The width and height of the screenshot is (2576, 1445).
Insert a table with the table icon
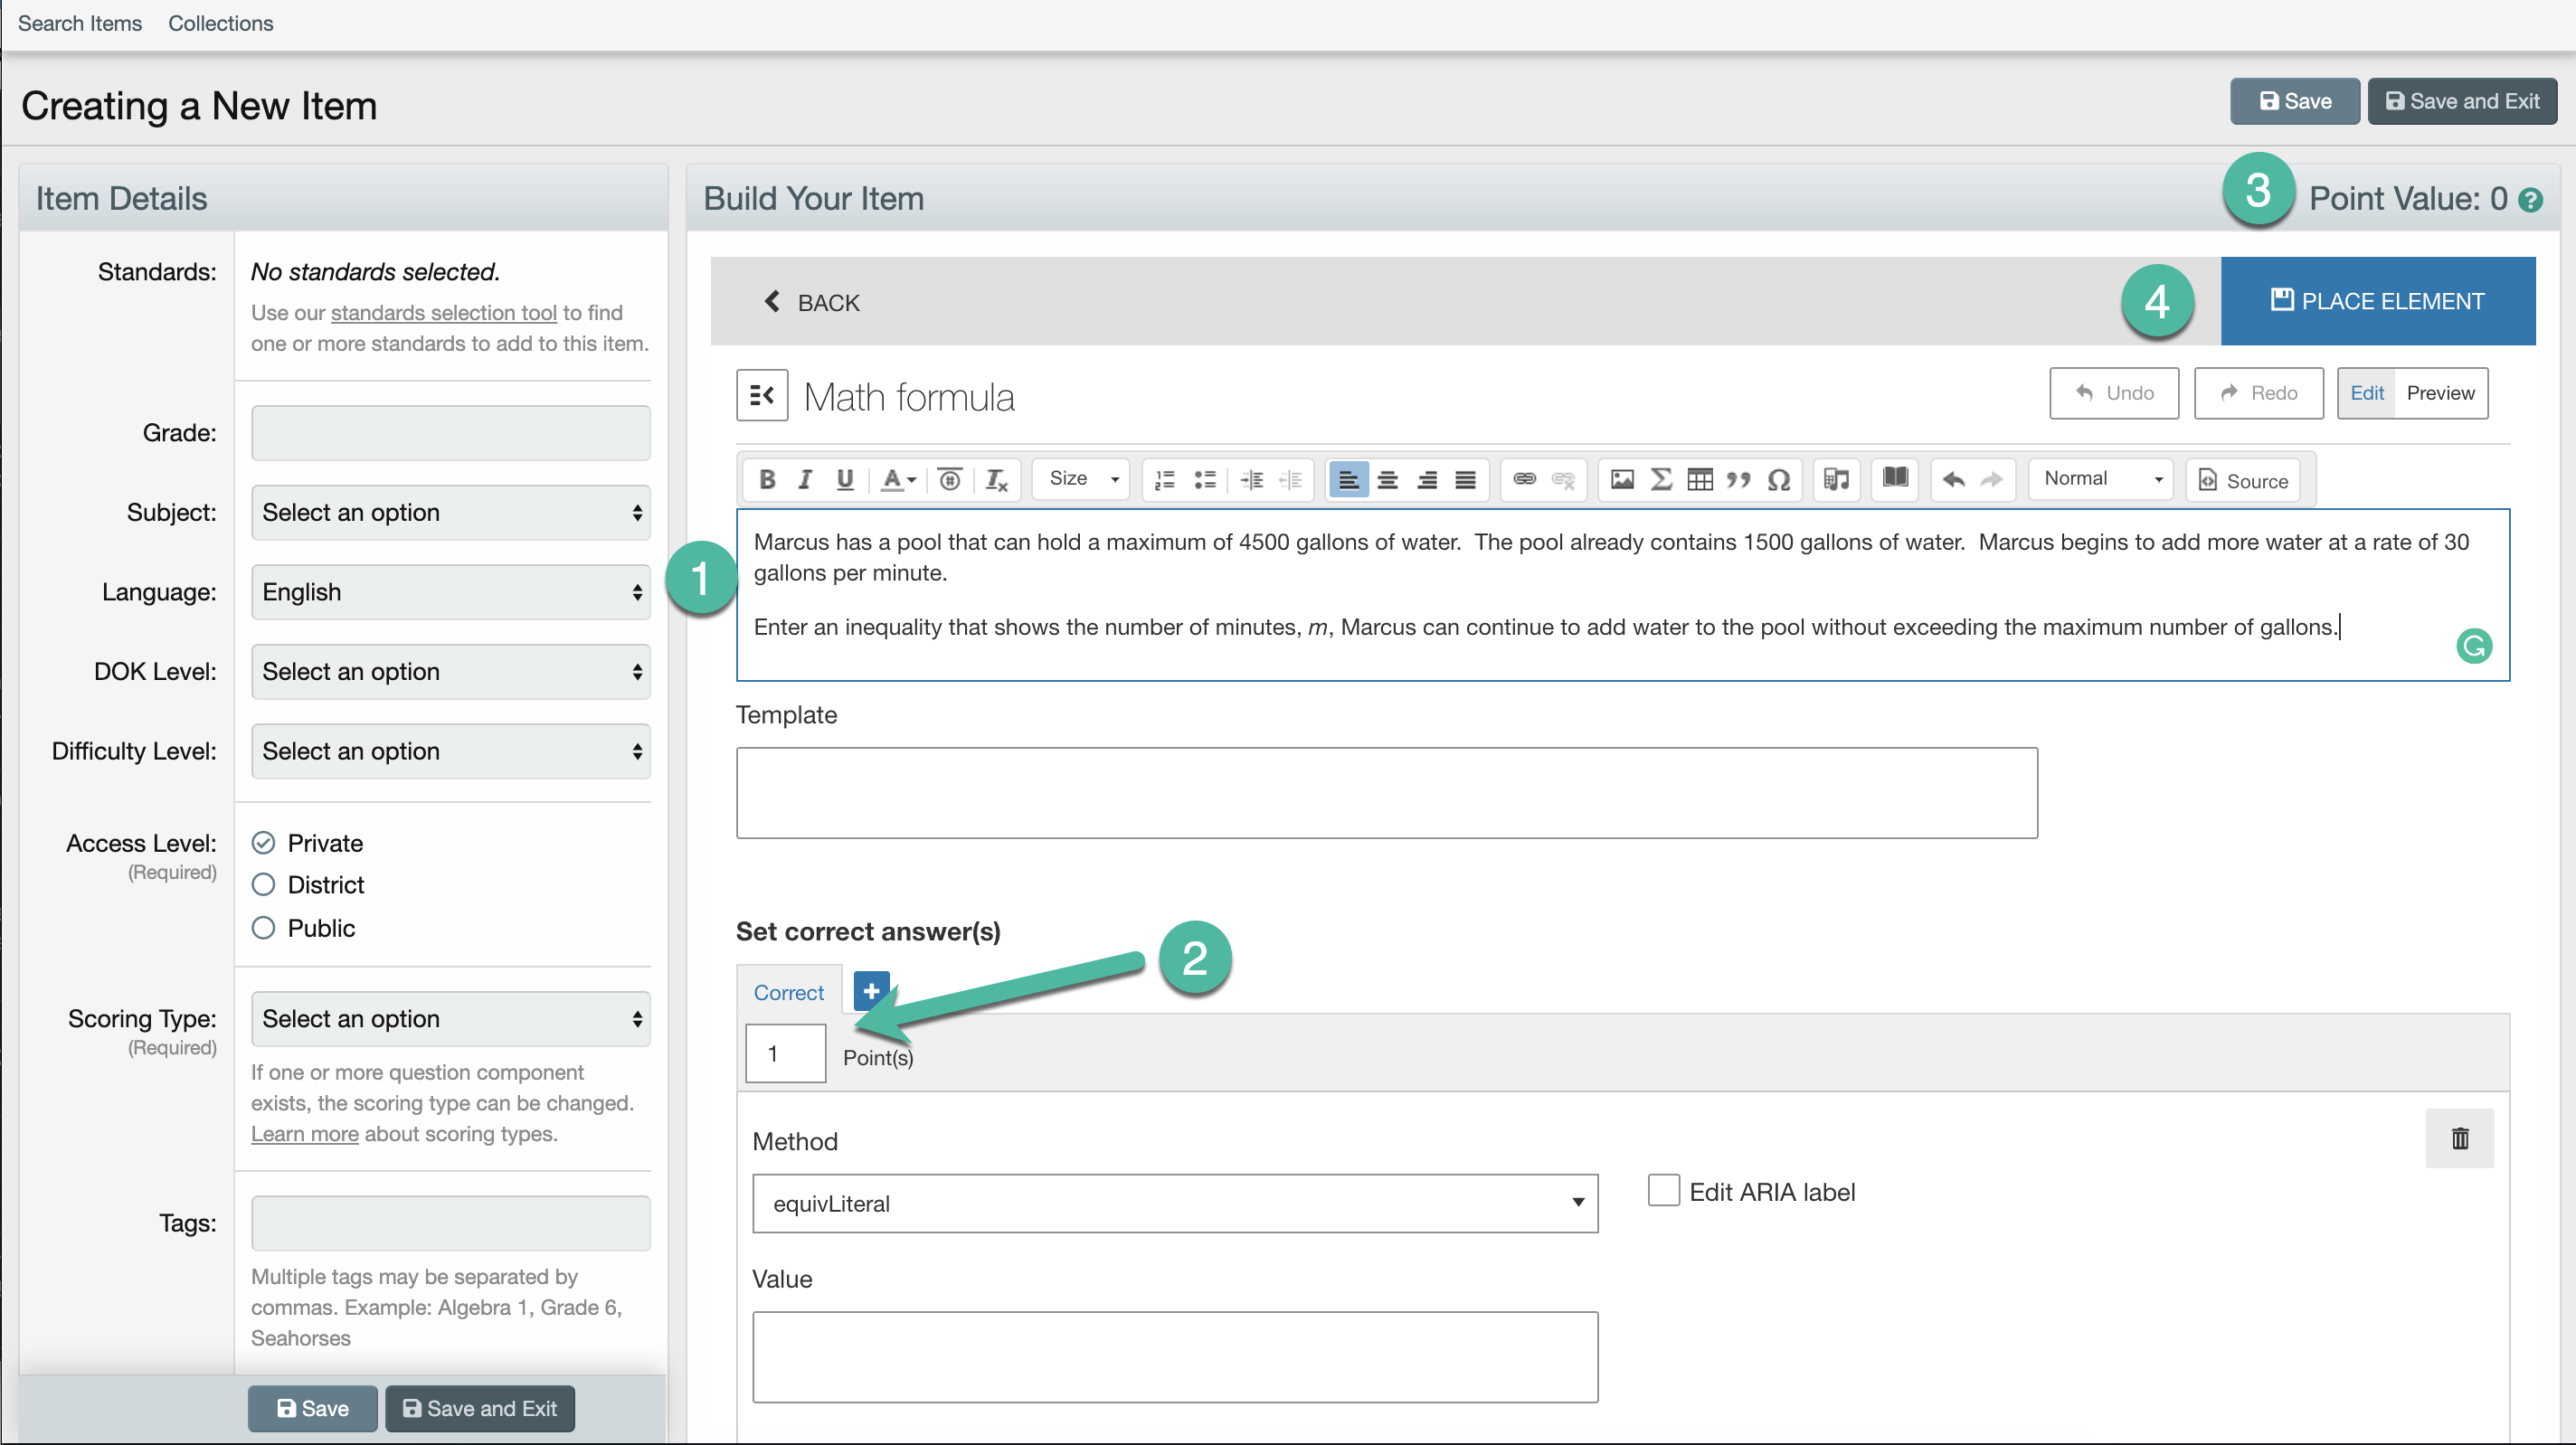pos(1700,480)
